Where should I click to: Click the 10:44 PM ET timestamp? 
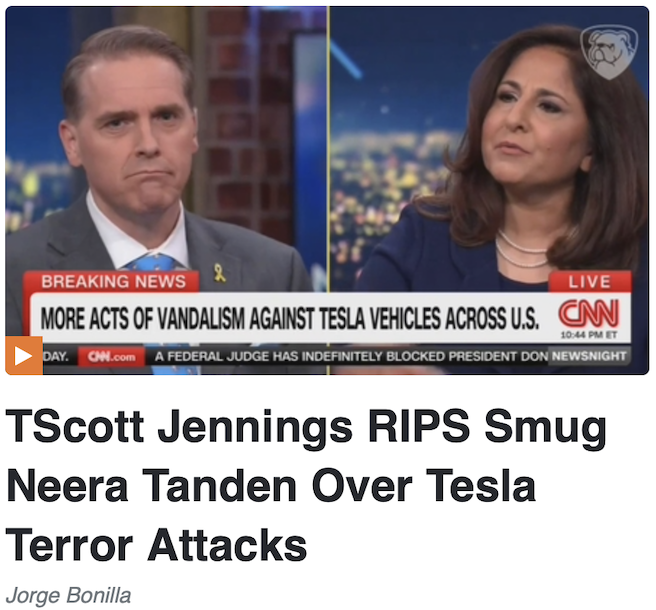pos(589,335)
